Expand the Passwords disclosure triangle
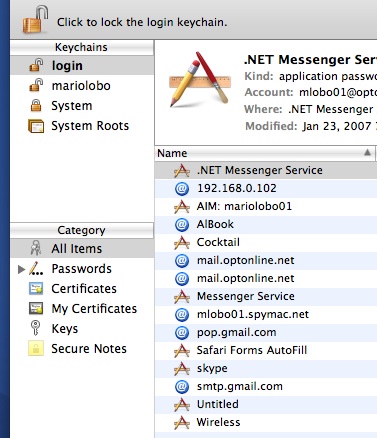This screenshot has width=377, height=438. [x=21, y=269]
